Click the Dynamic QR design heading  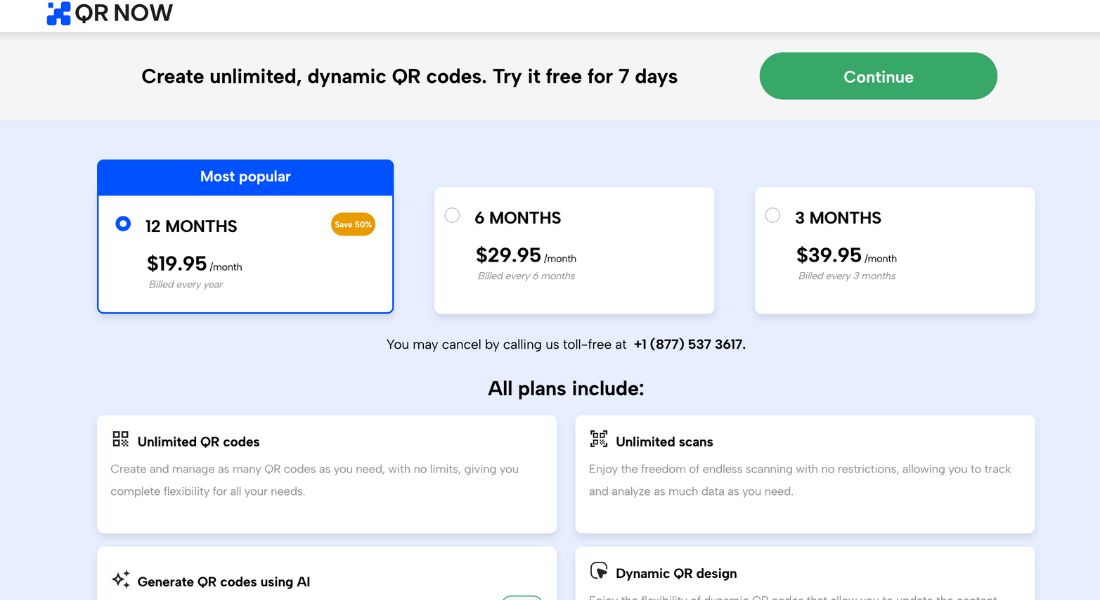click(676, 573)
